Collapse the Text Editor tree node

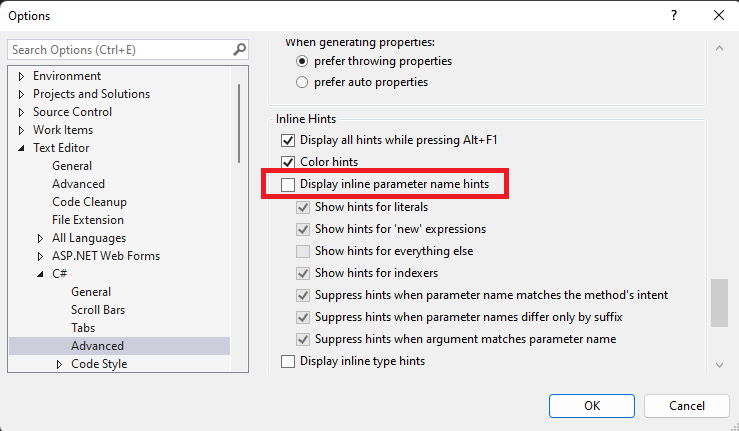point(21,148)
